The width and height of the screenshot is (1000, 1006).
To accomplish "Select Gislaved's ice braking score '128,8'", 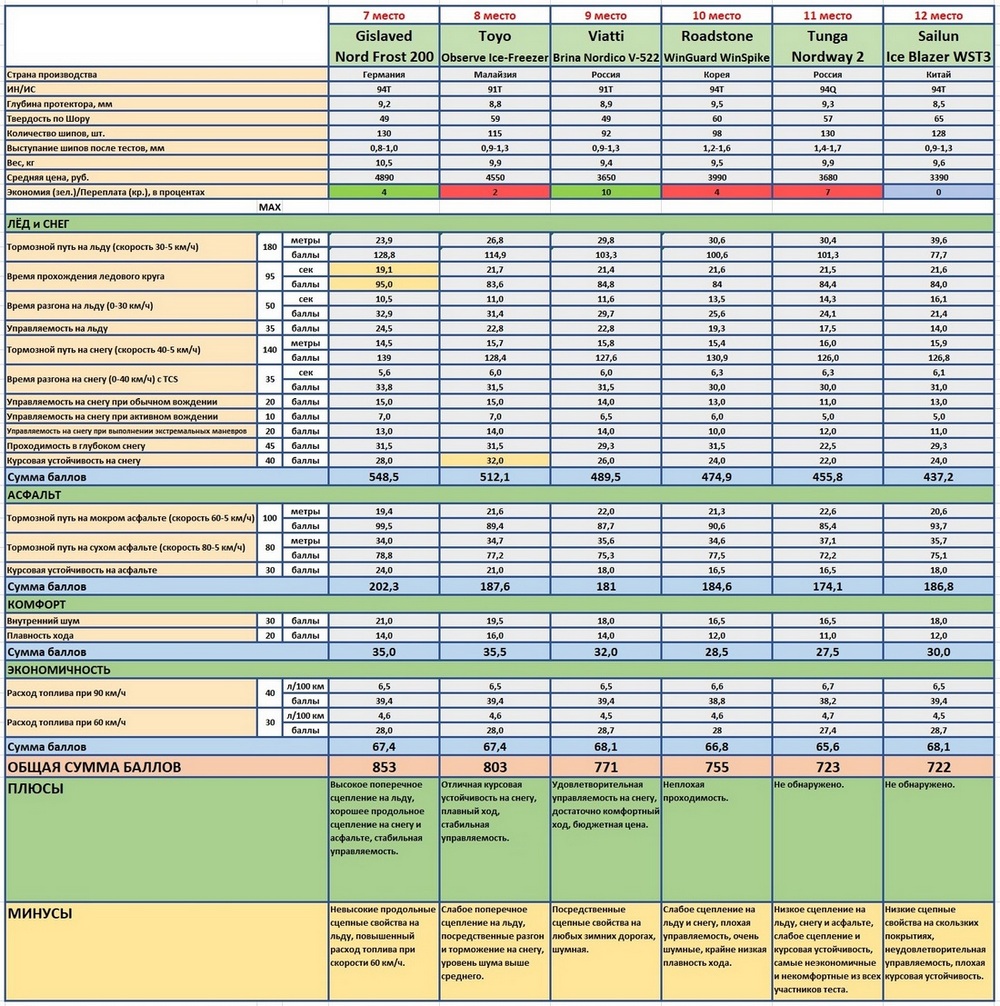I will (x=384, y=255).
